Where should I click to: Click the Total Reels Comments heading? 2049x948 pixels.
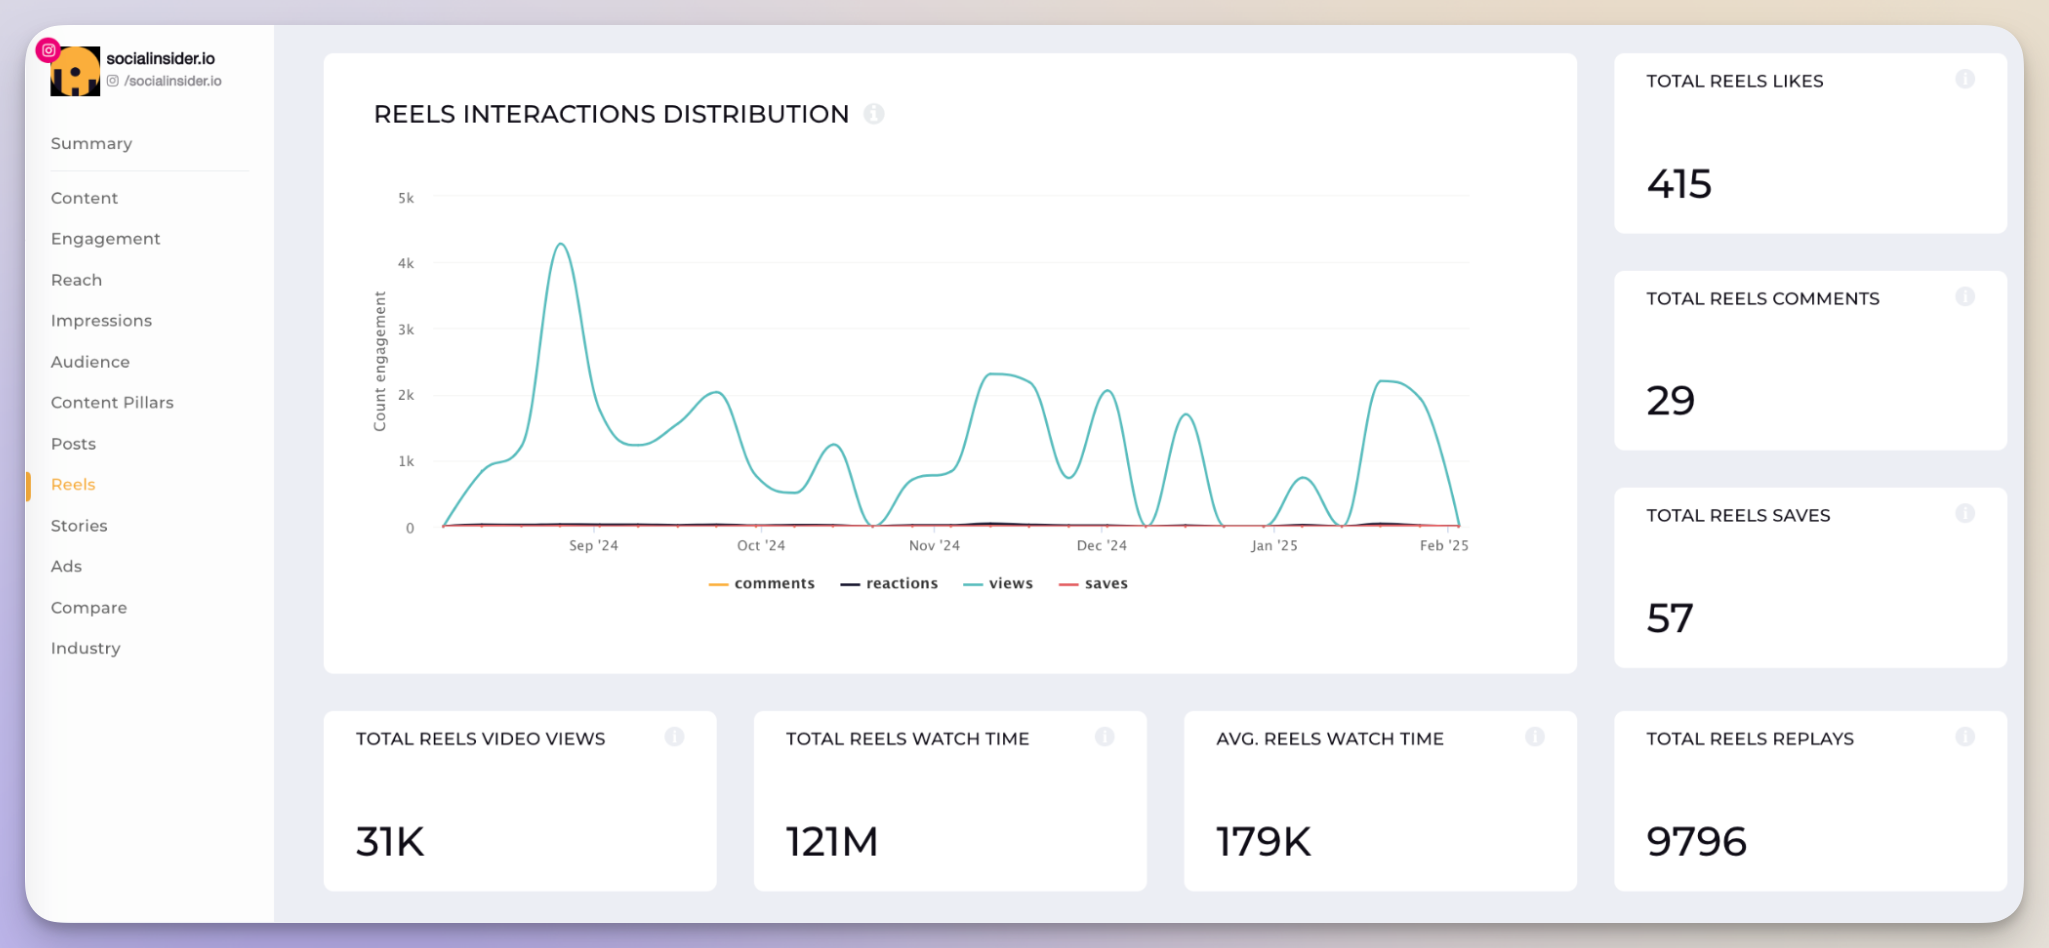pyautogui.click(x=1763, y=299)
